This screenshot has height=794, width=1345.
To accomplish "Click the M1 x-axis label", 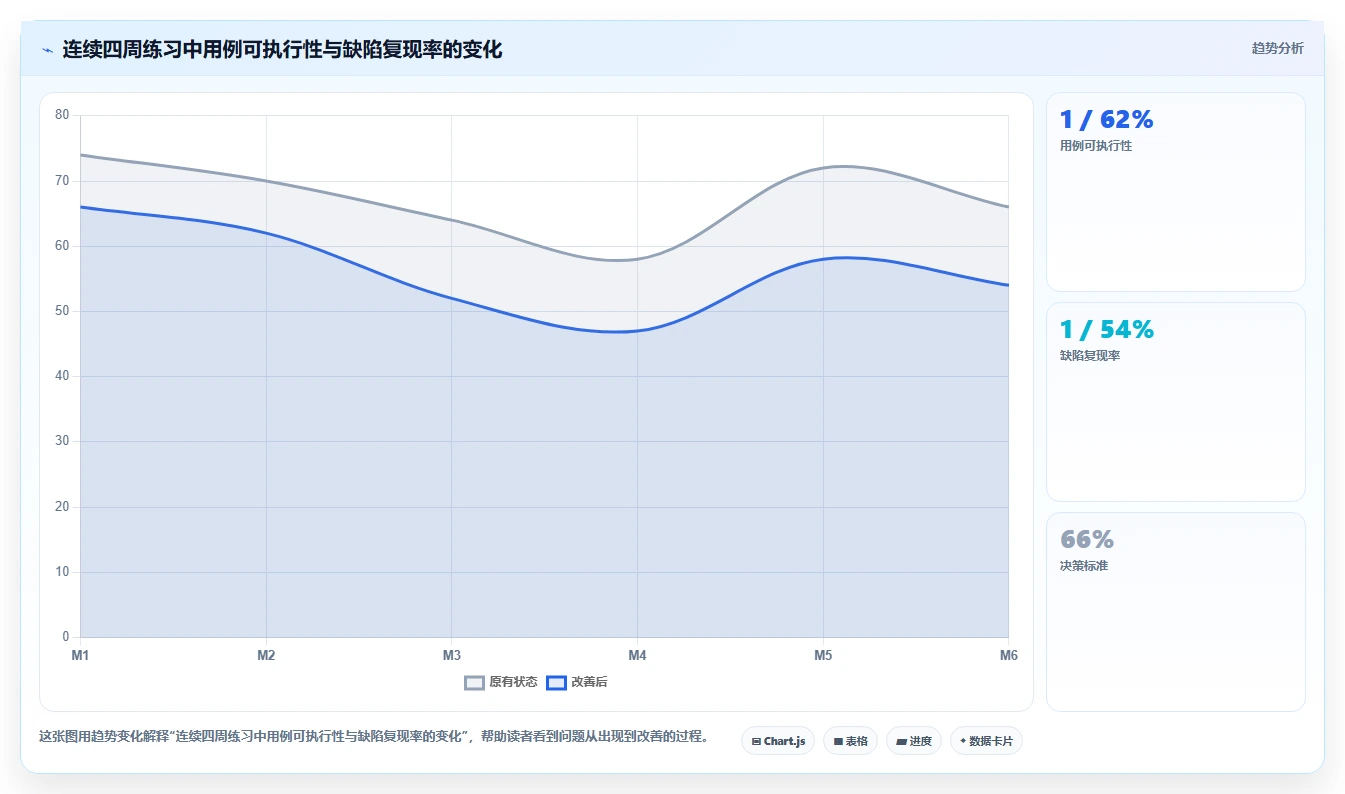I will [80, 655].
